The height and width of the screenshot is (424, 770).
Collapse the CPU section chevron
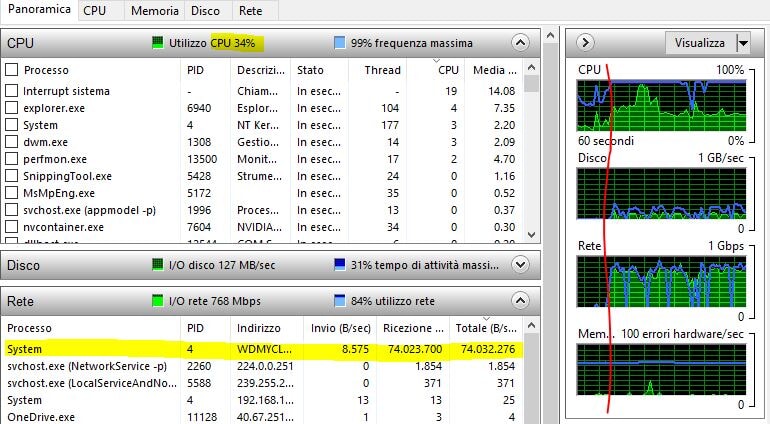coord(520,43)
